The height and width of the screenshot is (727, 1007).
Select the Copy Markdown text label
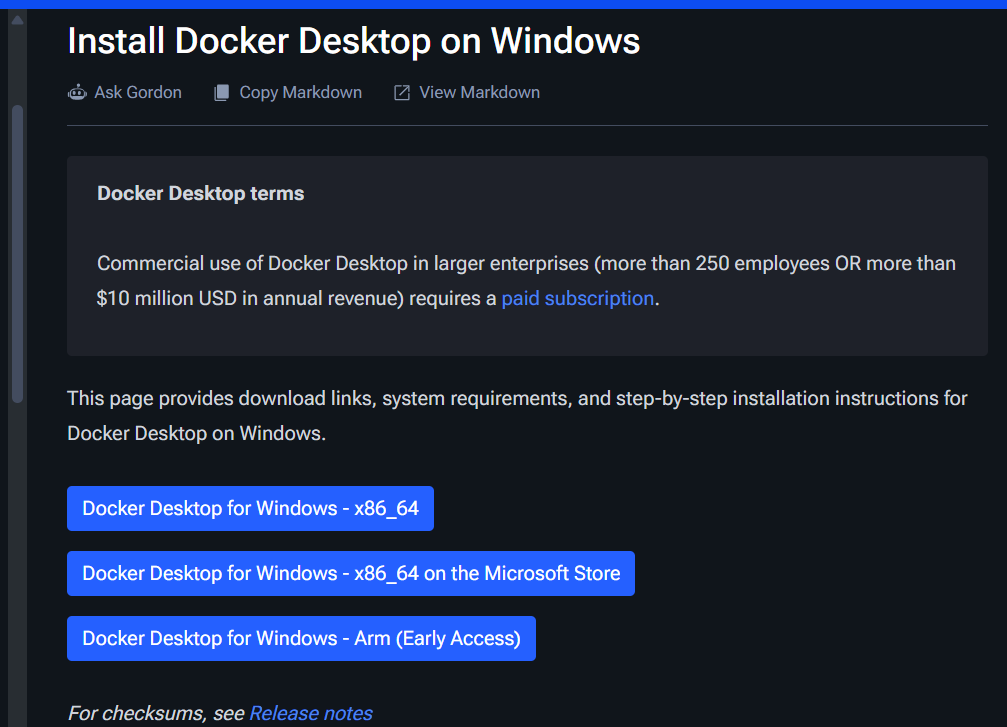pos(301,92)
